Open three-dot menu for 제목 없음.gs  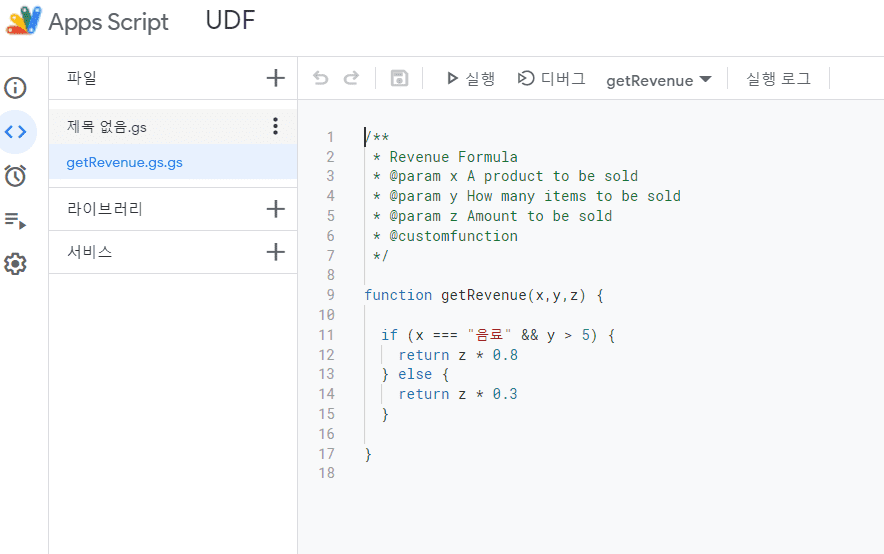(x=275, y=126)
